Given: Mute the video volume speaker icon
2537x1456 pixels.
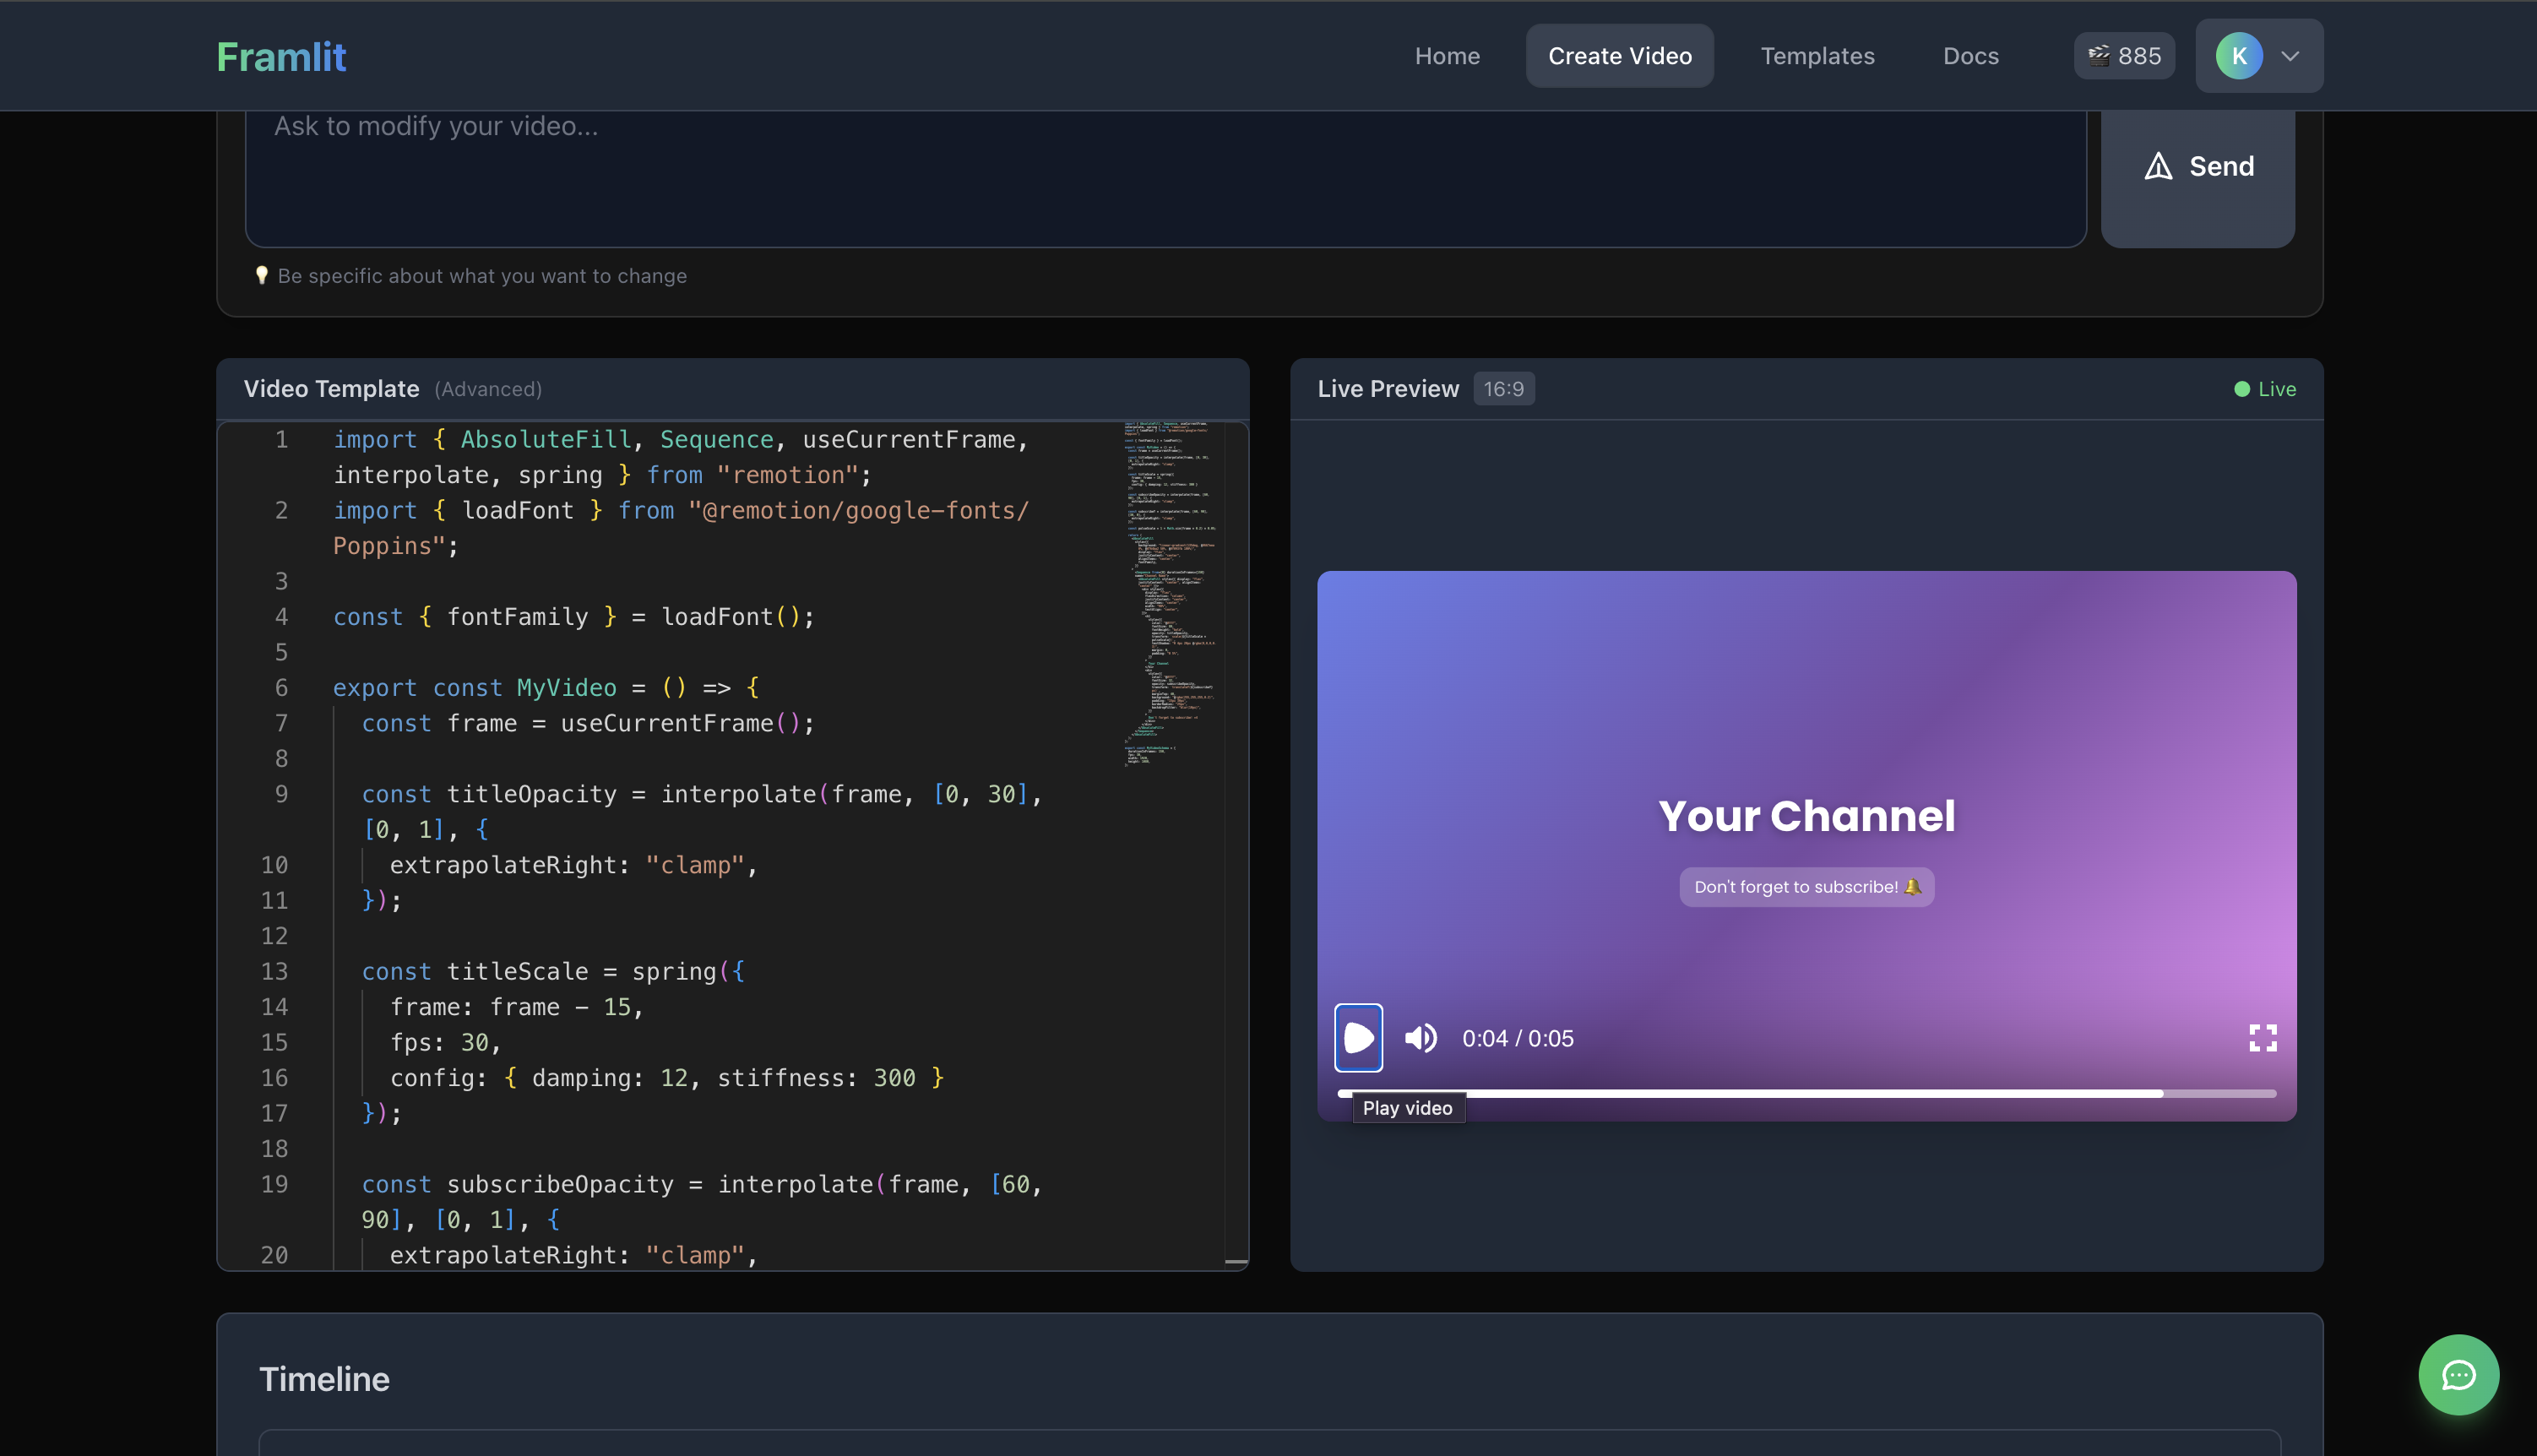Looking at the screenshot, I should coord(1420,1038).
